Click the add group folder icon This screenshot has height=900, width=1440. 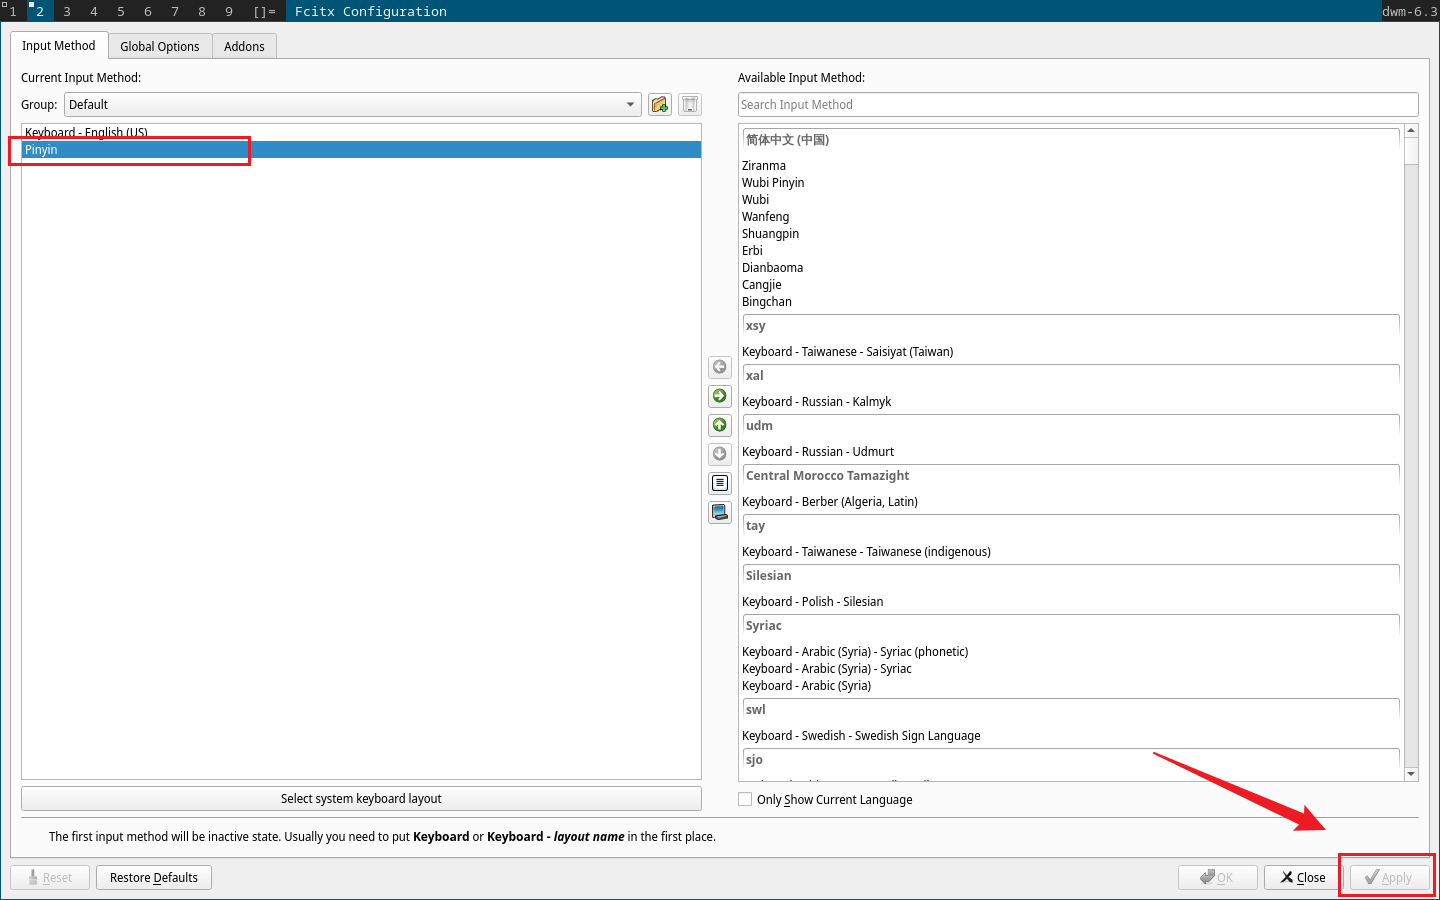click(659, 105)
